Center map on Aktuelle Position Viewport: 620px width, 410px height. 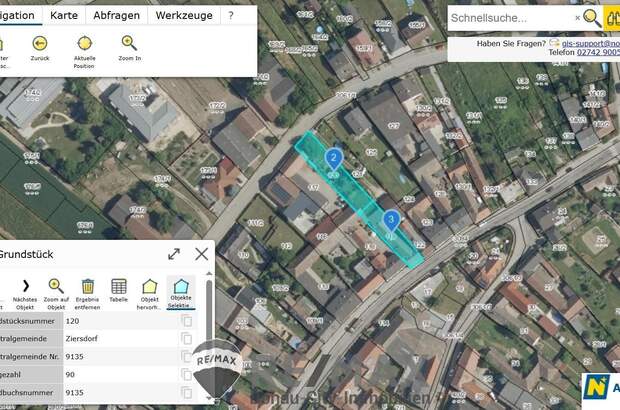tap(84, 52)
